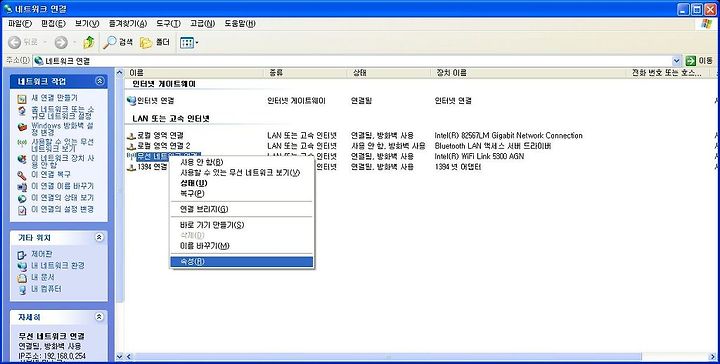
Task: Choose 복구(P) in context menu
Action: 242,193
